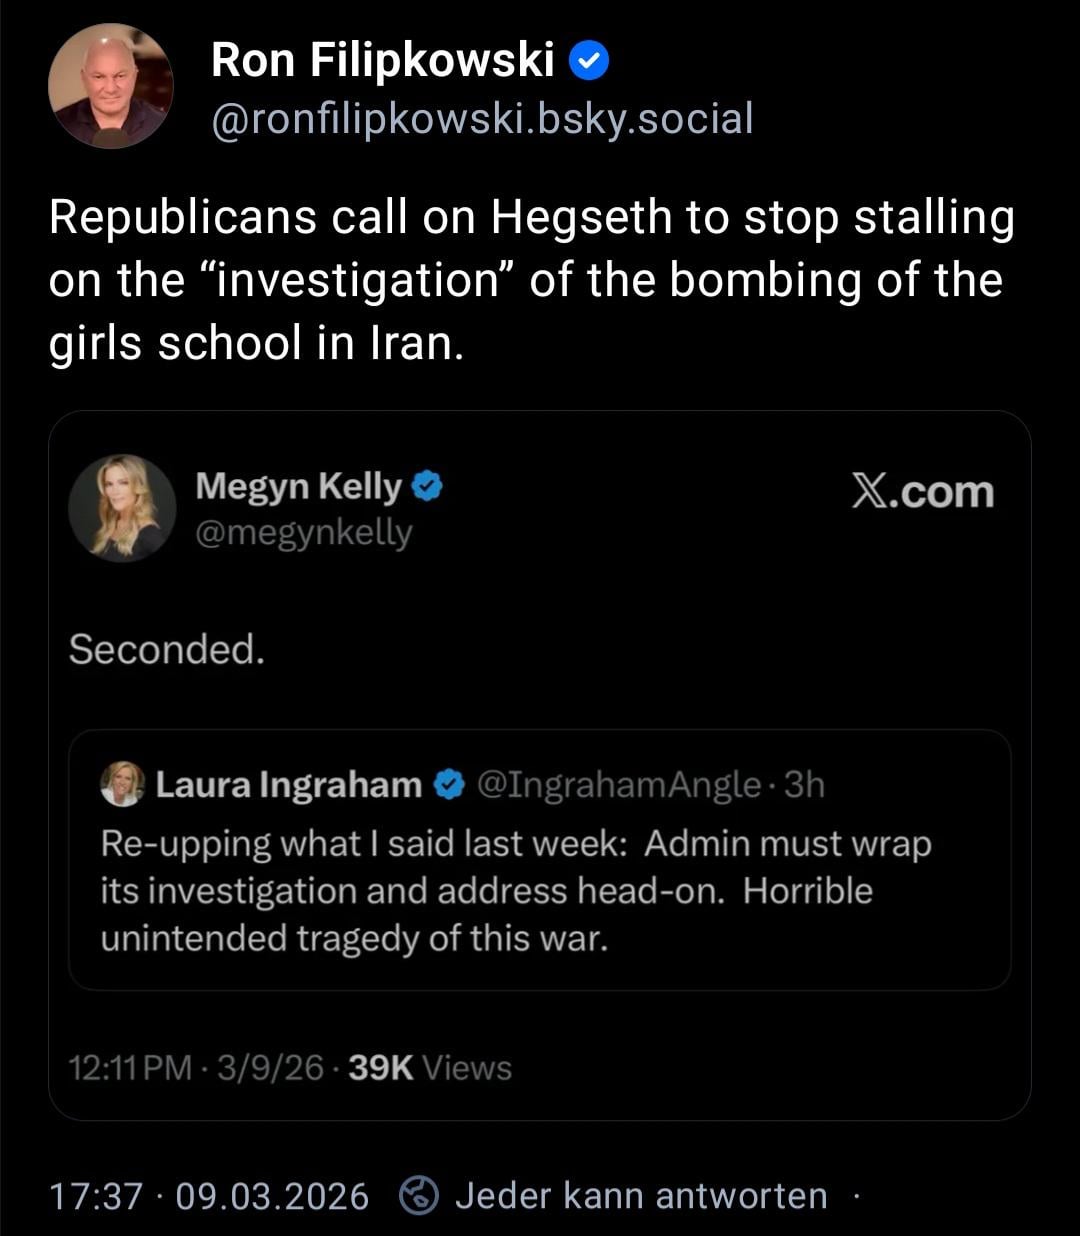This screenshot has height=1236, width=1080.
Task: Click Laura Ingraham's small avatar
Action: [123, 785]
